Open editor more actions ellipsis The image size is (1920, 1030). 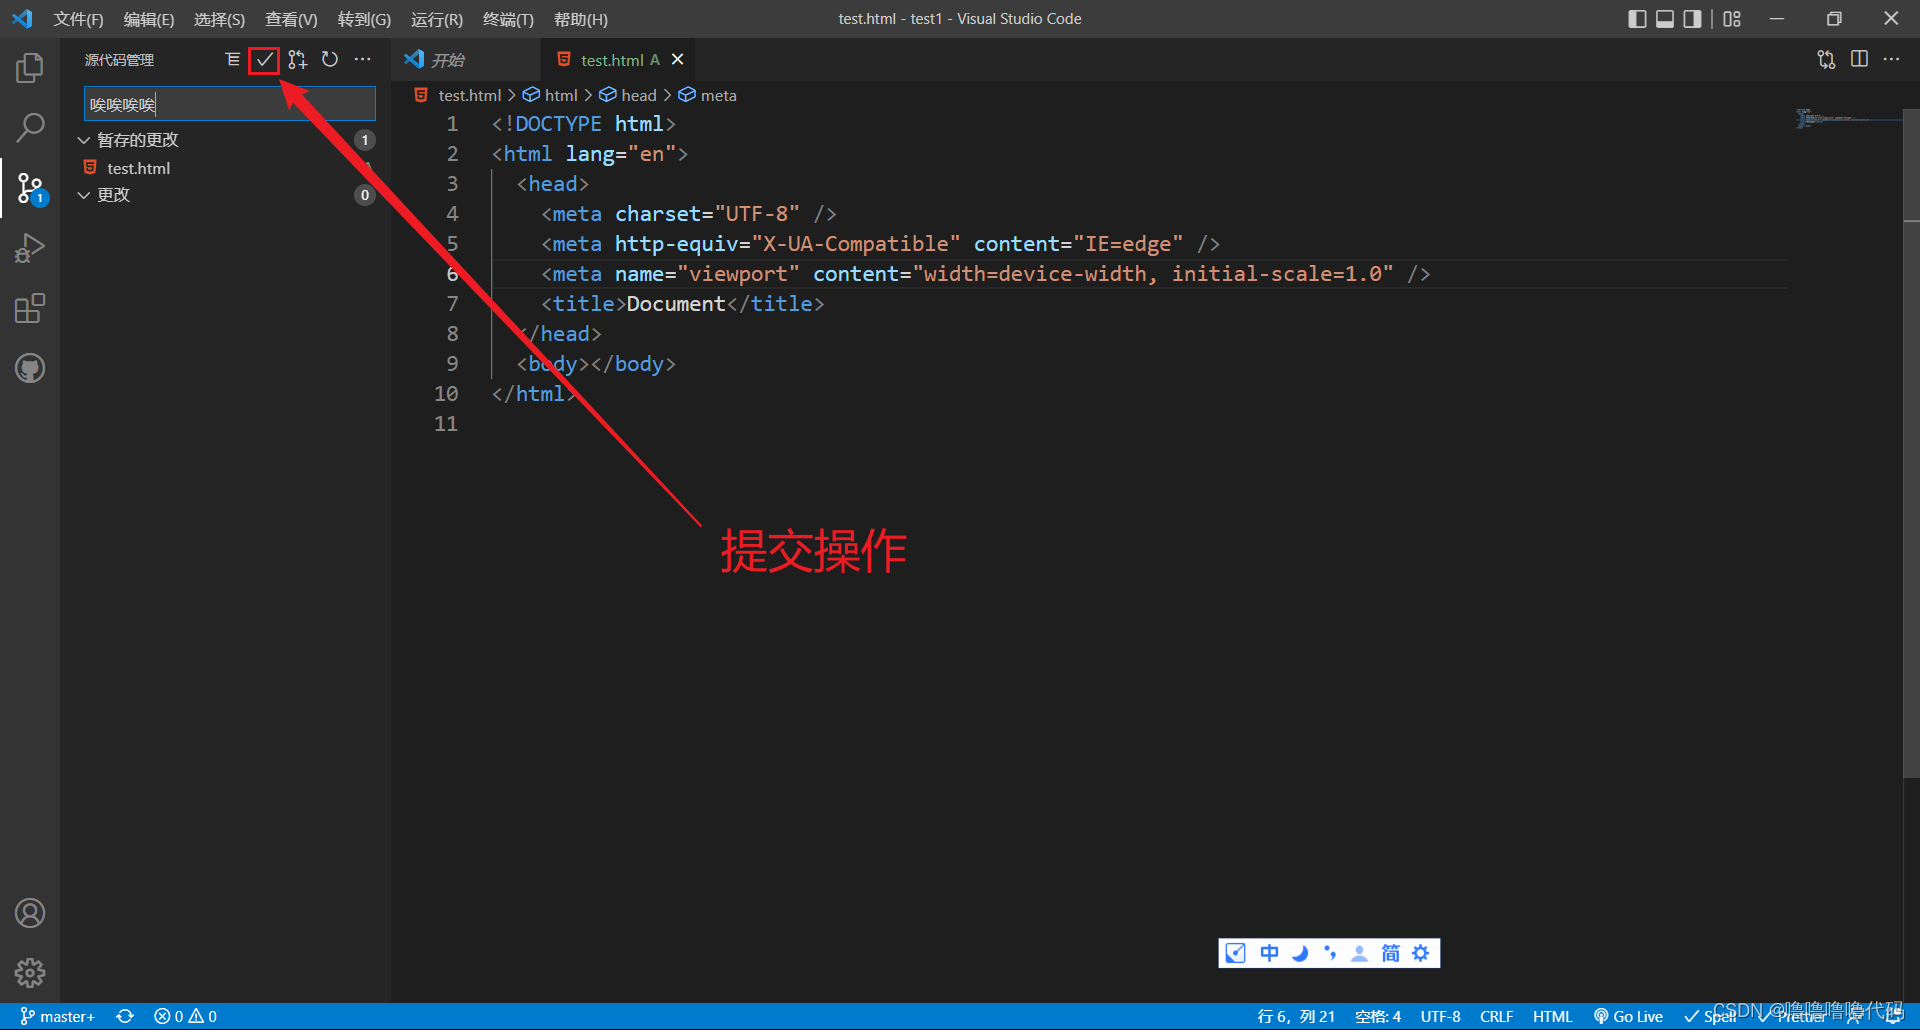click(1891, 60)
